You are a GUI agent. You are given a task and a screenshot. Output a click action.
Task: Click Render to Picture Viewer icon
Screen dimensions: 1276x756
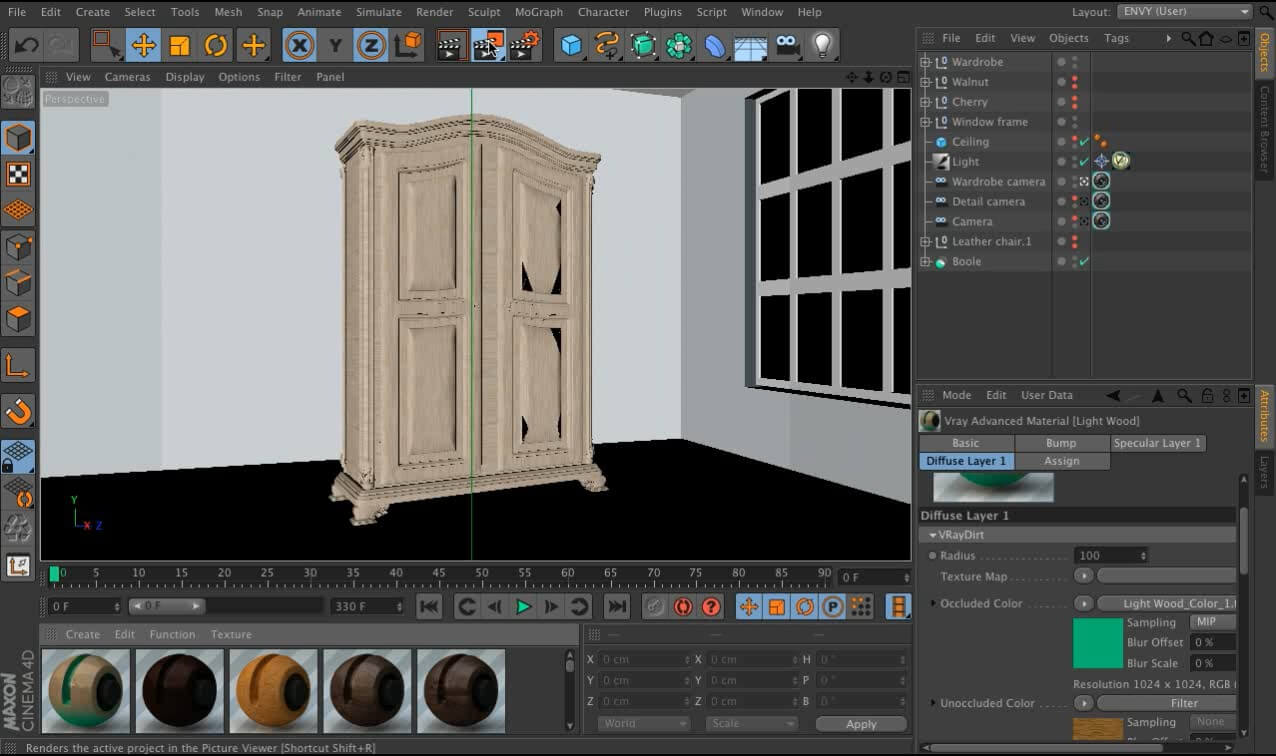tap(488, 46)
